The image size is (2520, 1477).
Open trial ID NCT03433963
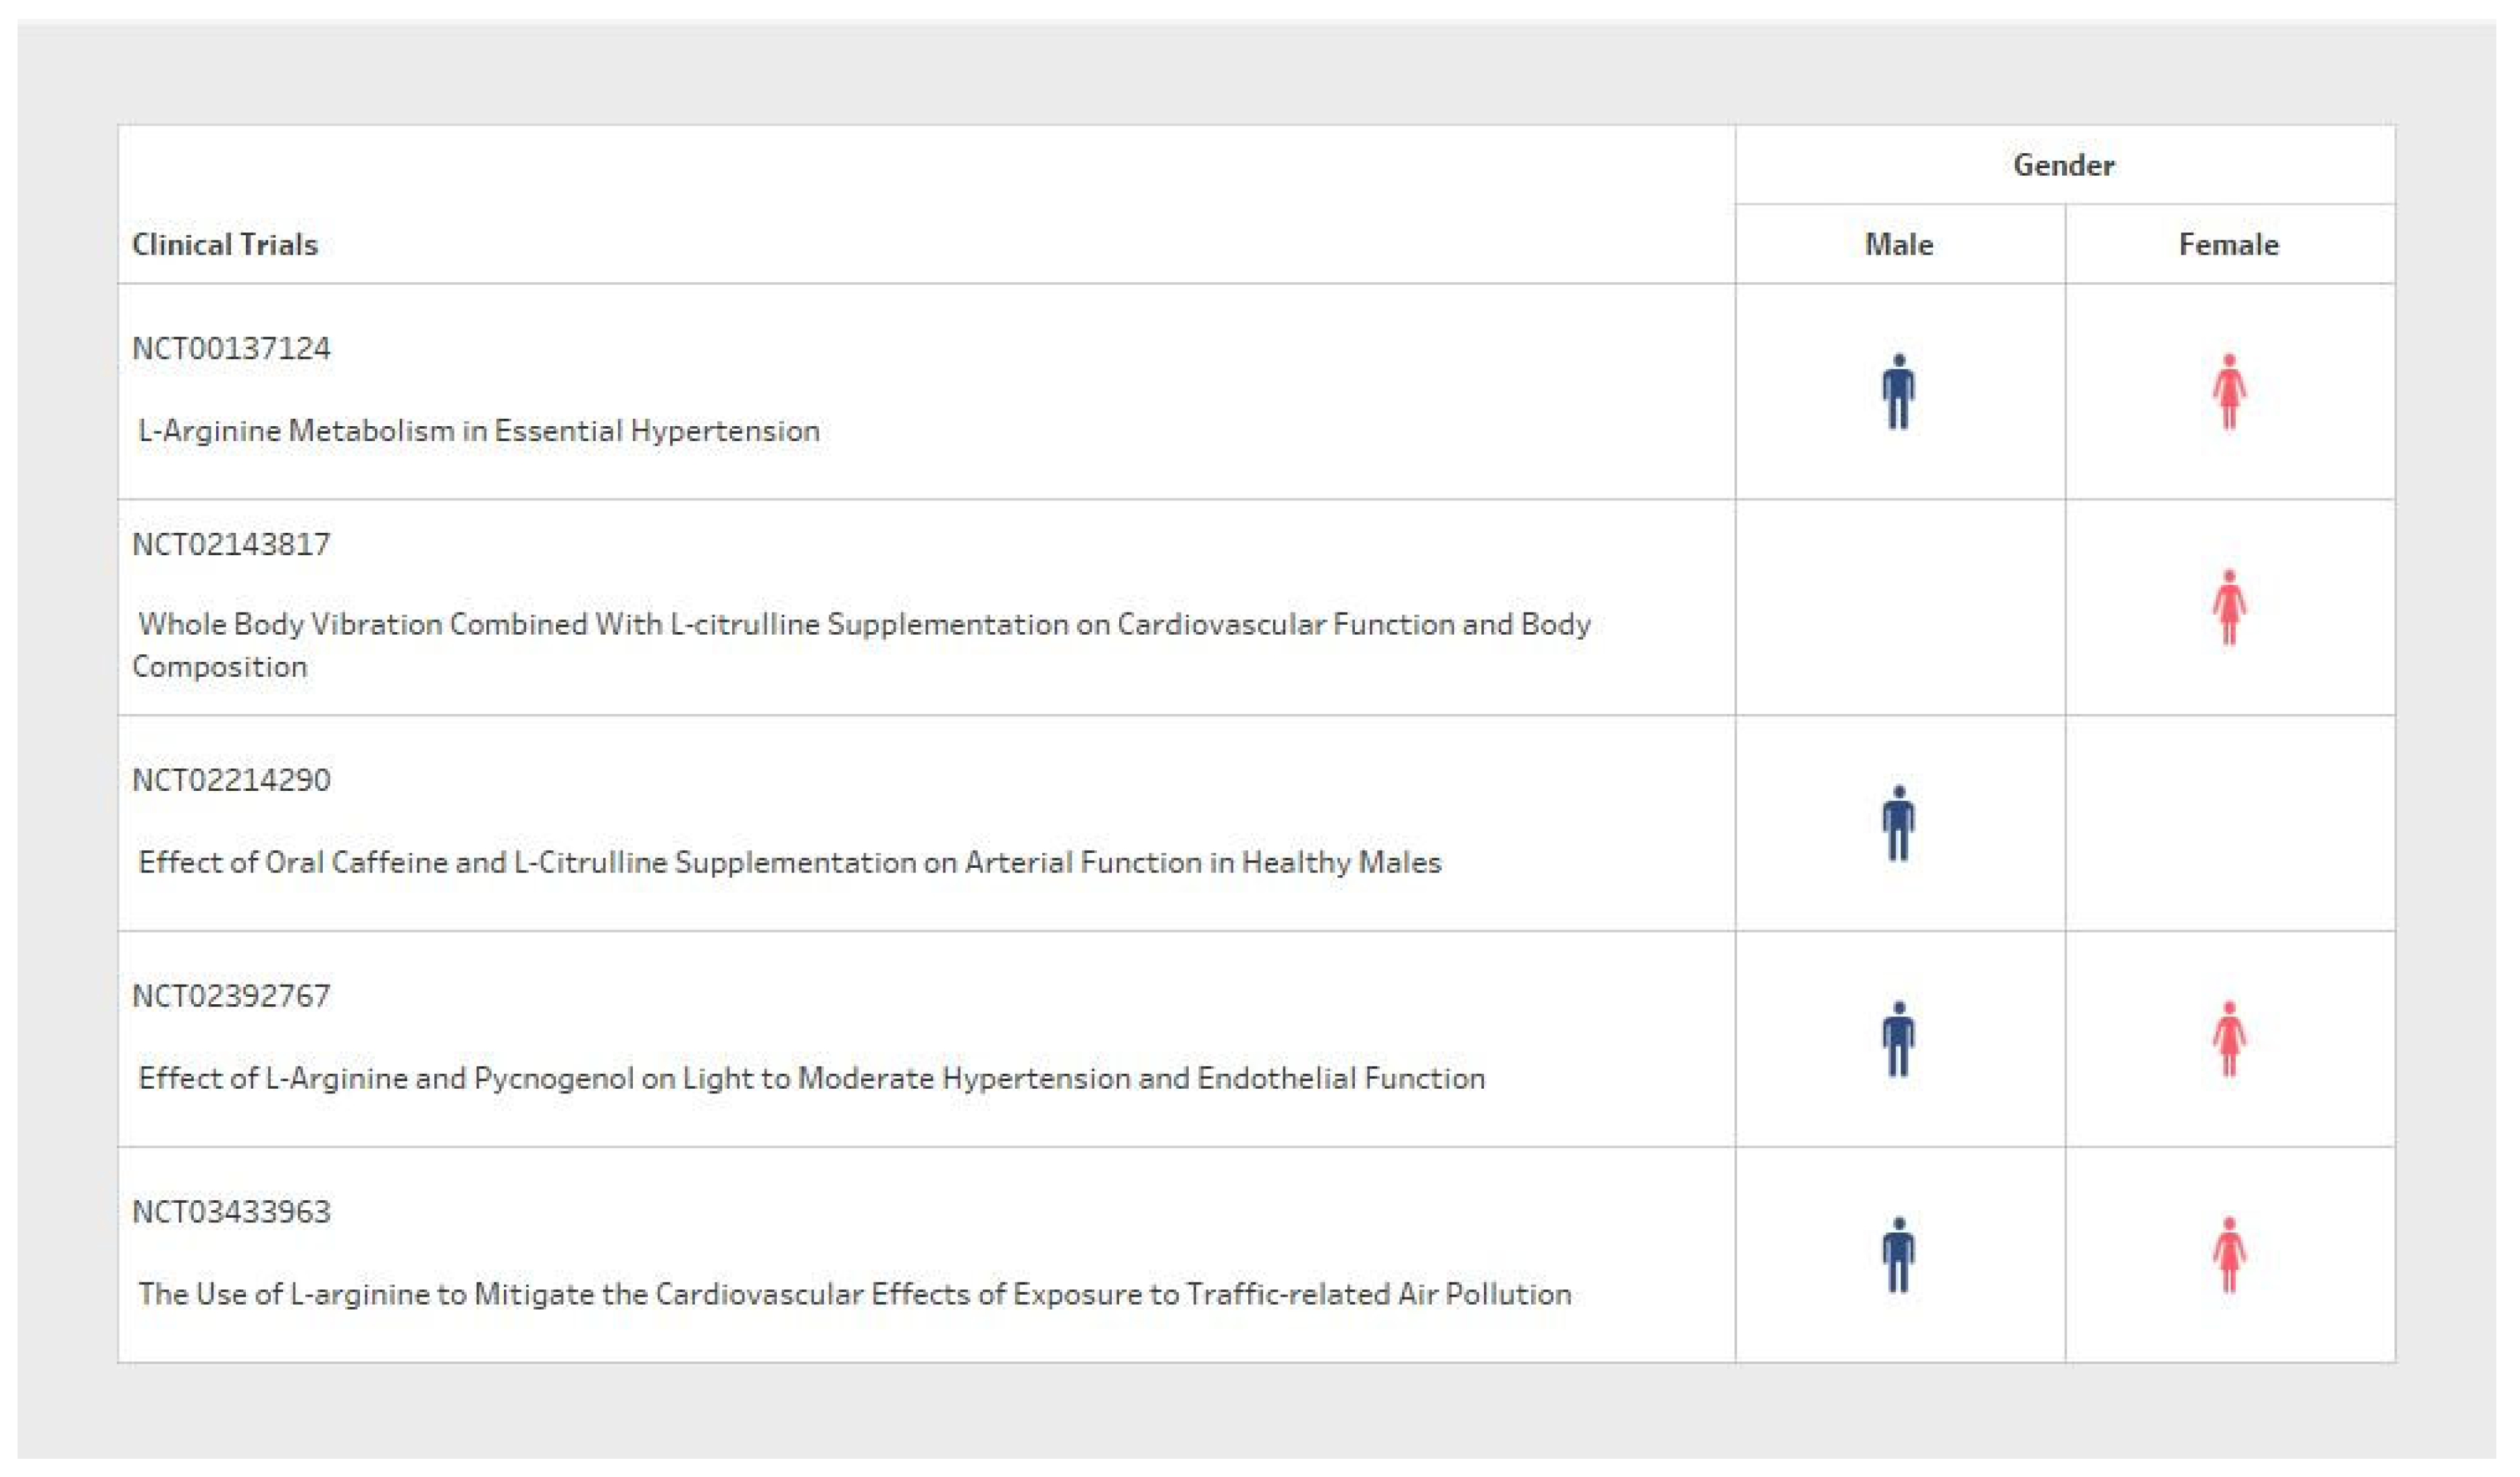coord(231,1212)
